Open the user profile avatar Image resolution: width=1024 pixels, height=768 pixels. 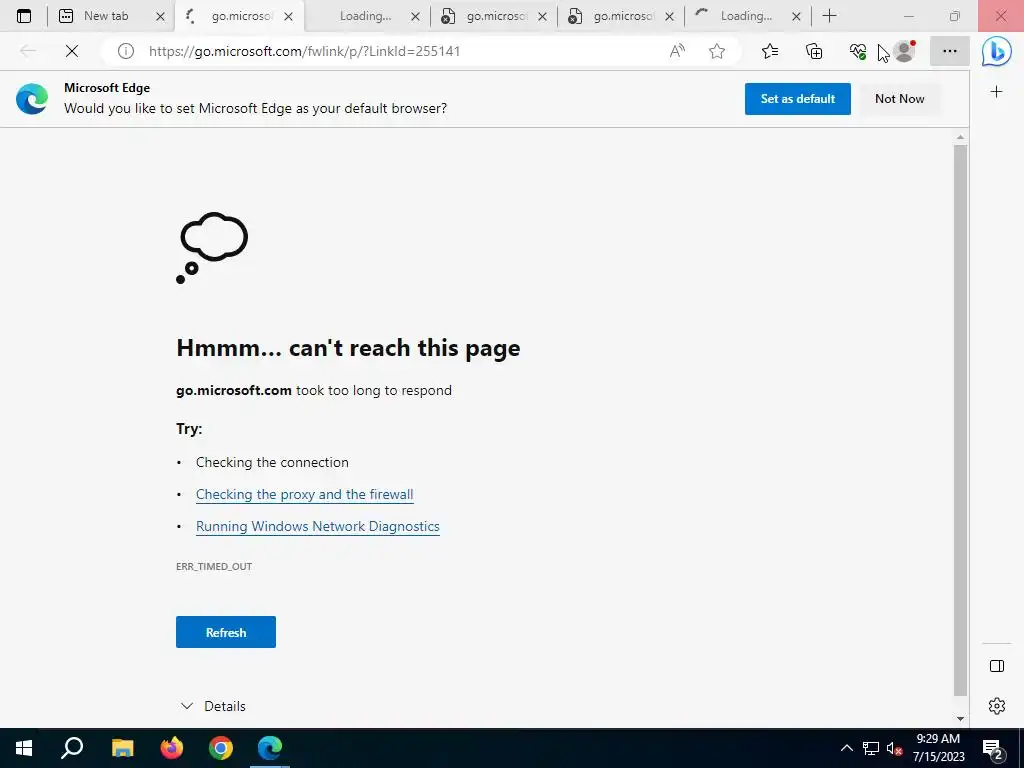904,51
